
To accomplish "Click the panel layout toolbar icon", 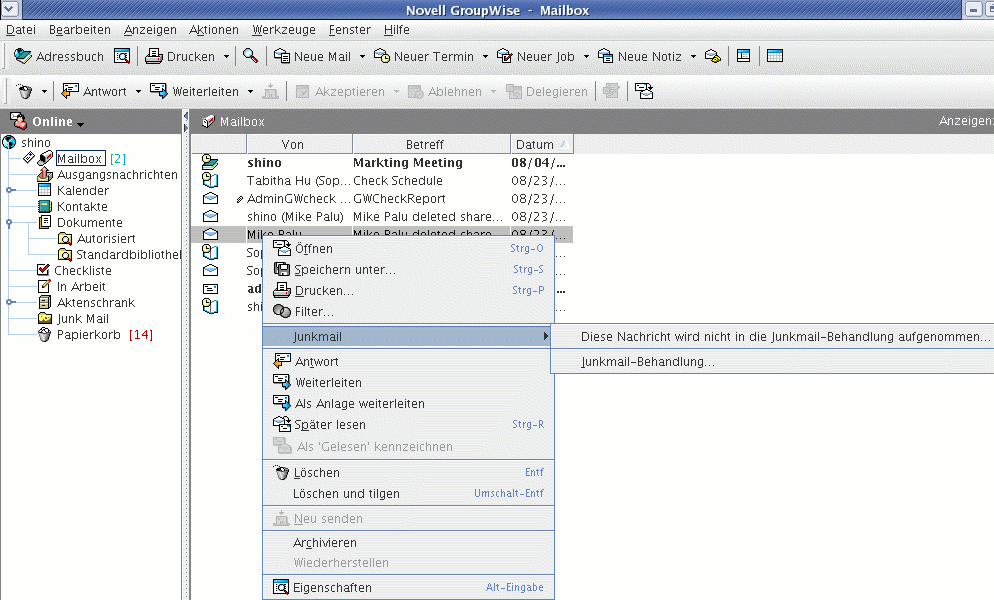I will 744,56.
